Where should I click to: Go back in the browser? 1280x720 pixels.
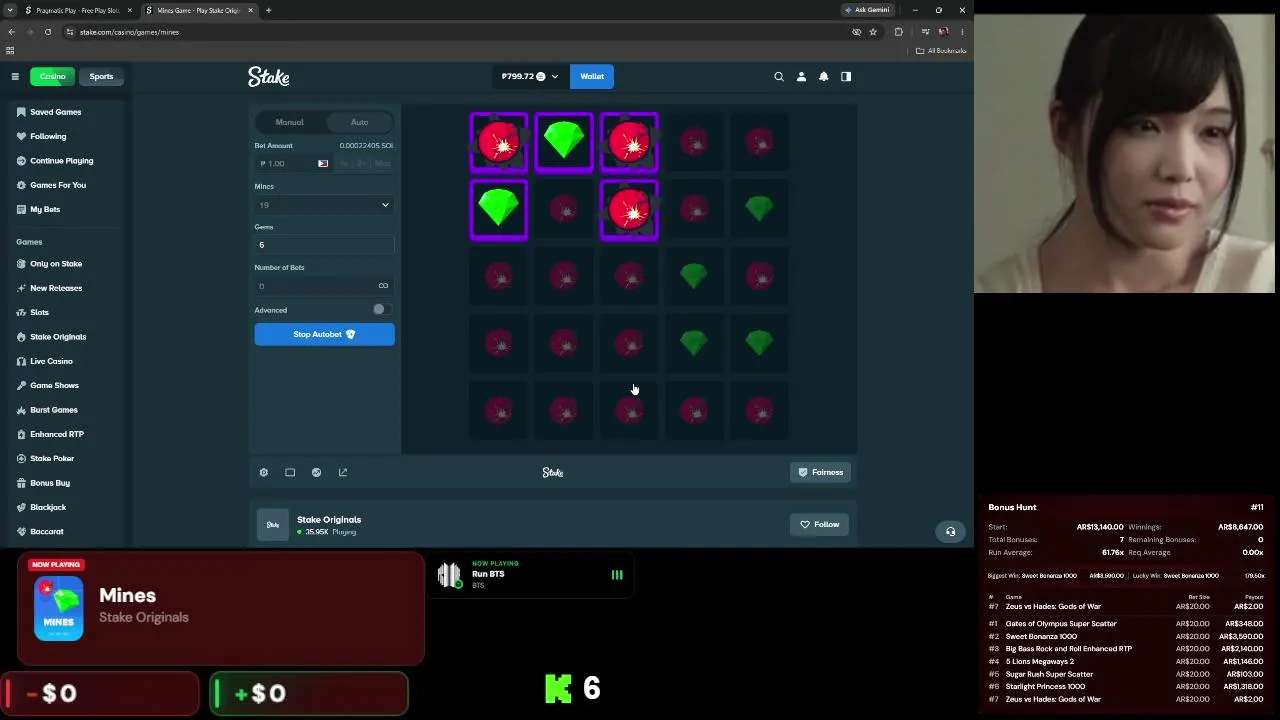(x=12, y=32)
